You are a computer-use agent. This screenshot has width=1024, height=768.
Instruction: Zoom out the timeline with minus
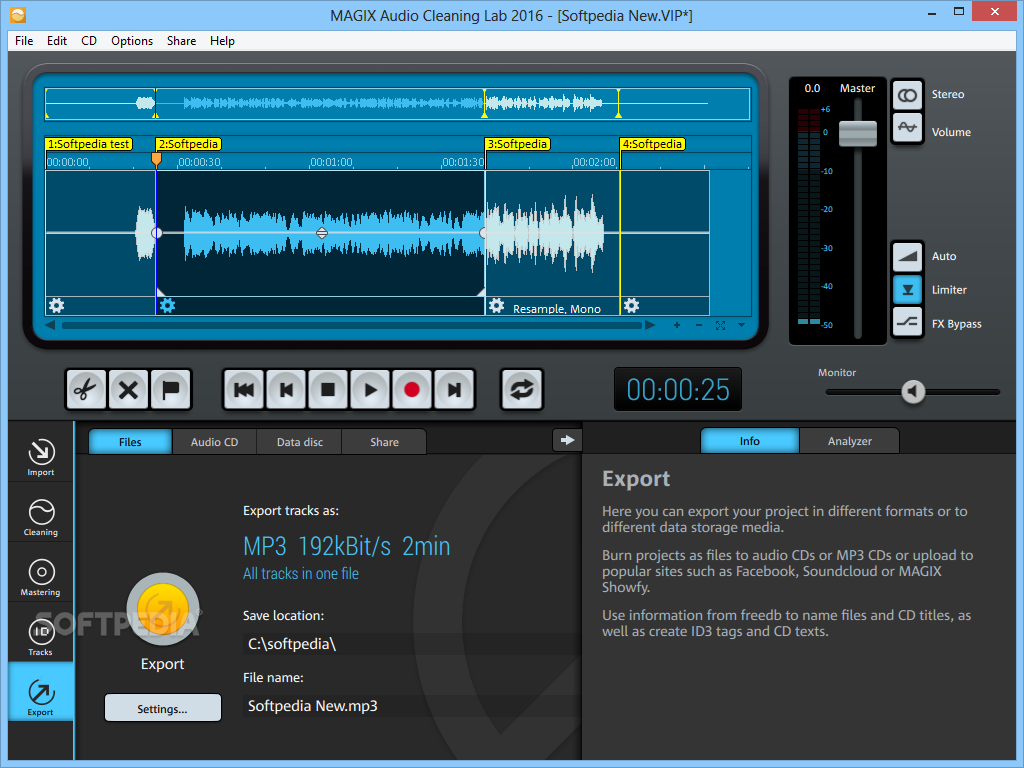pos(699,325)
